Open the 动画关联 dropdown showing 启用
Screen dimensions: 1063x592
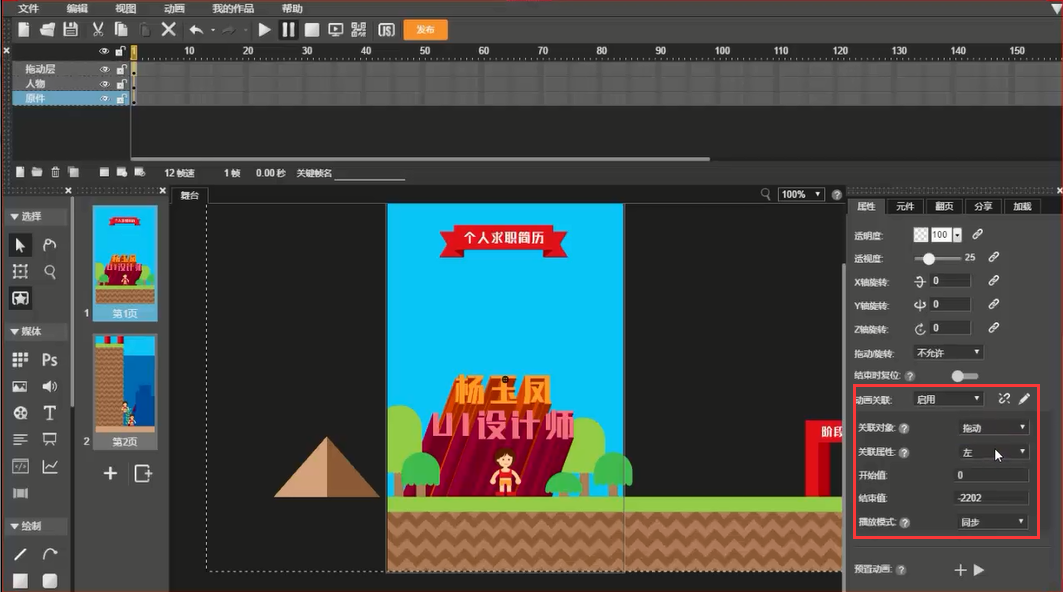(948, 399)
